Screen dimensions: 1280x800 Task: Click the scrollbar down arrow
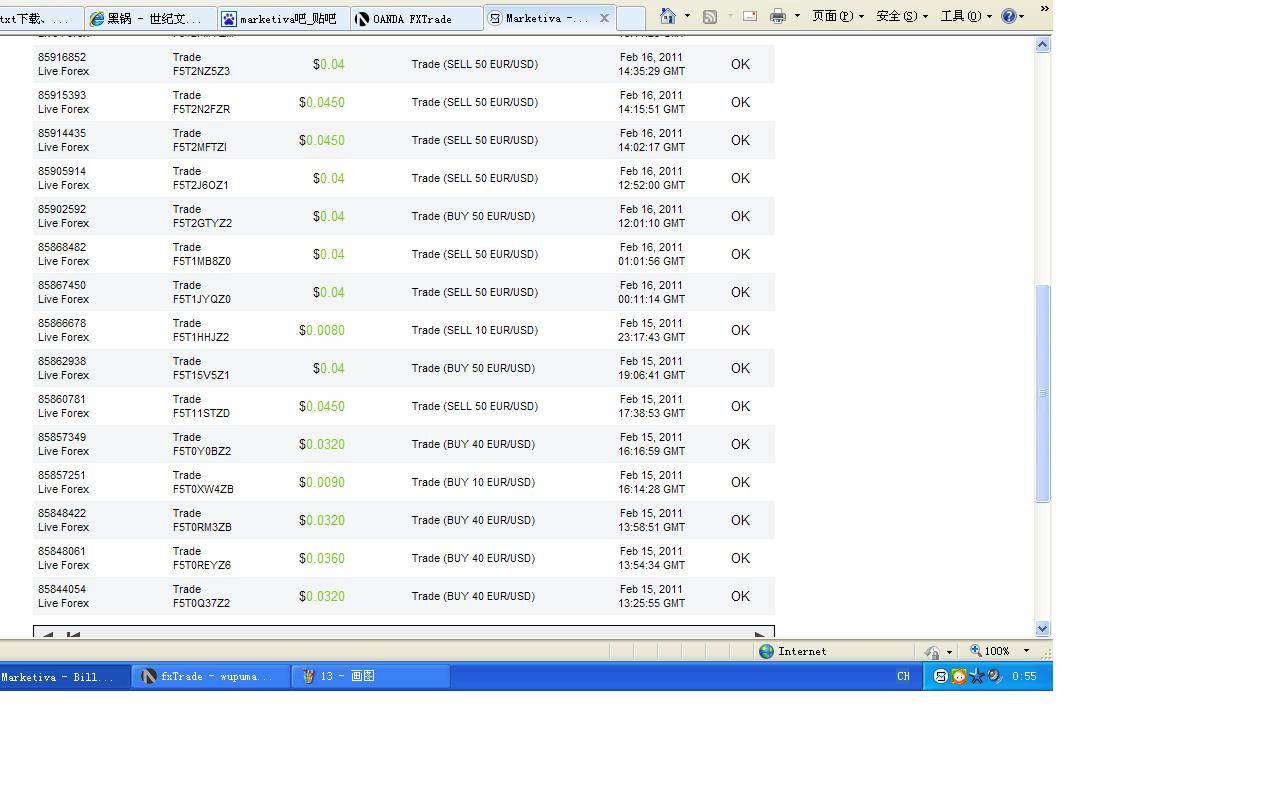point(1043,628)
